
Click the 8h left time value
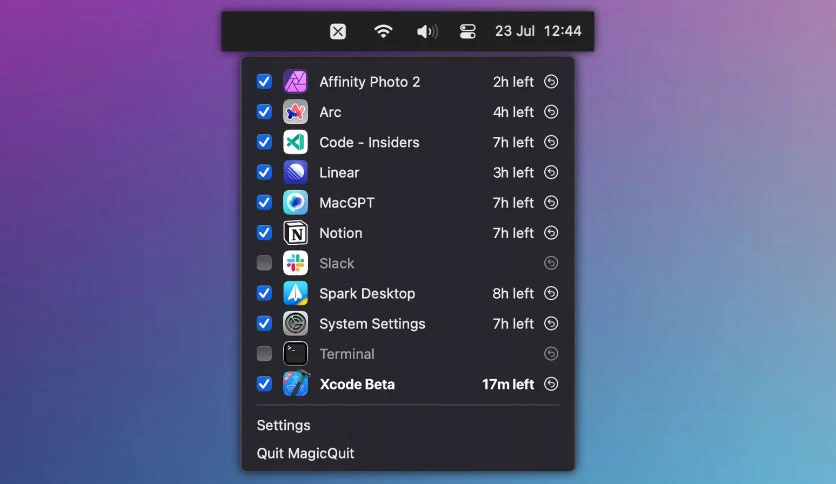513,294
